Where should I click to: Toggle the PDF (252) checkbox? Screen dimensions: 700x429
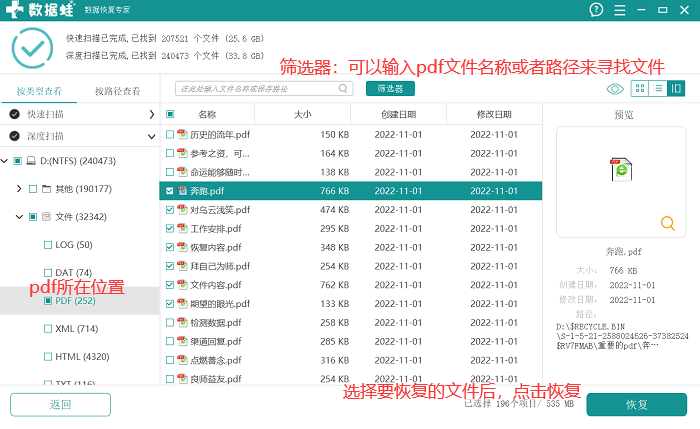48,301
